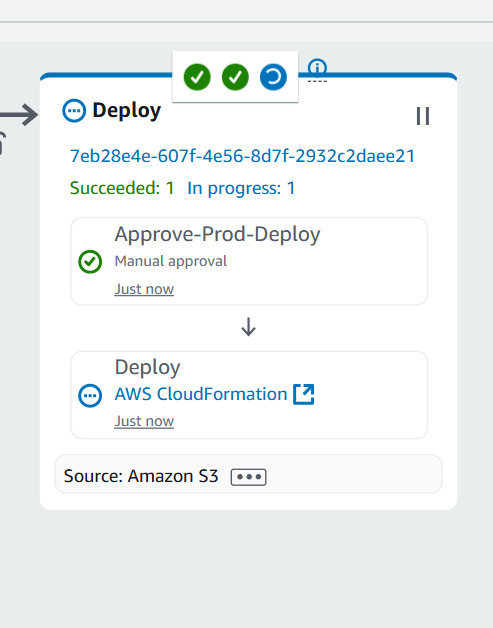The width and height of the screenshot is (493, 628).
Task: Click the blue in-progress spinner icon
Action: (x=273, y=77)
